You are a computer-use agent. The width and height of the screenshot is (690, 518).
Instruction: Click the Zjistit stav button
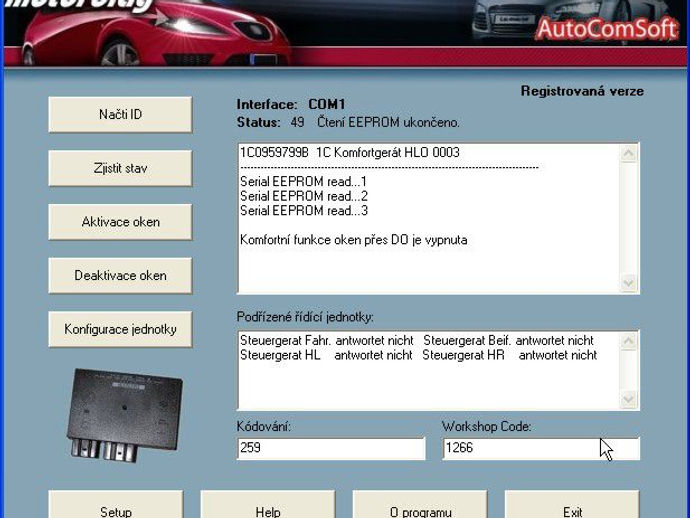tap(120, 168)
